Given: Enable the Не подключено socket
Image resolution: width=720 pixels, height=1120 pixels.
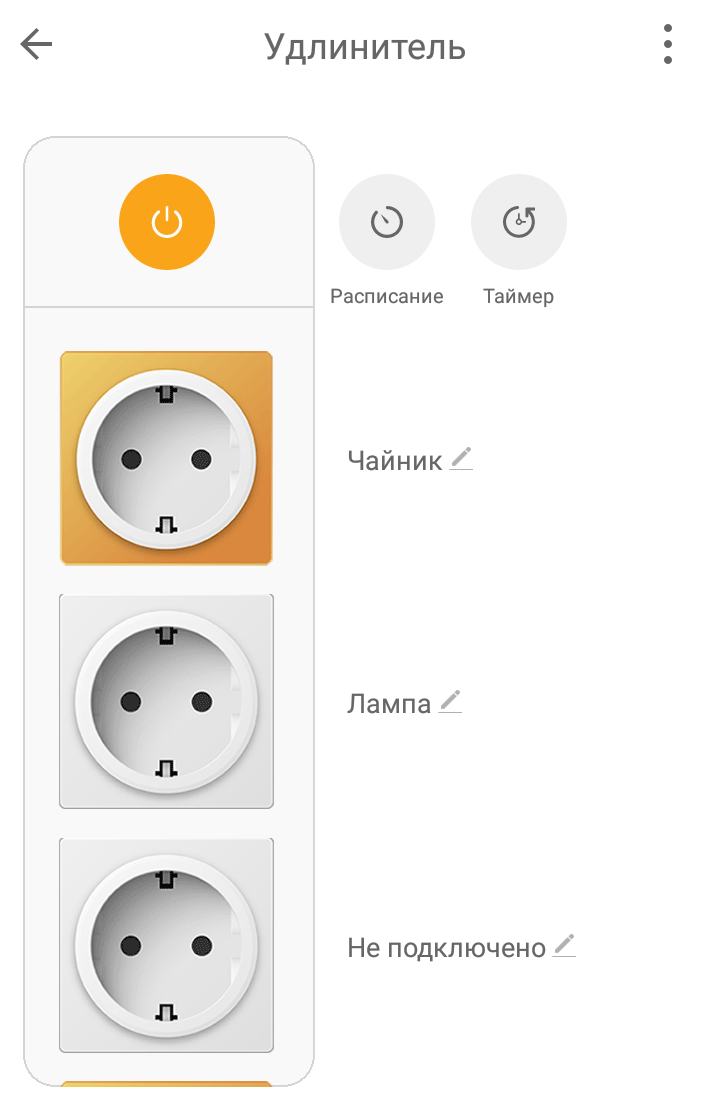Looking at the screenshot, I should coord(166,945).
